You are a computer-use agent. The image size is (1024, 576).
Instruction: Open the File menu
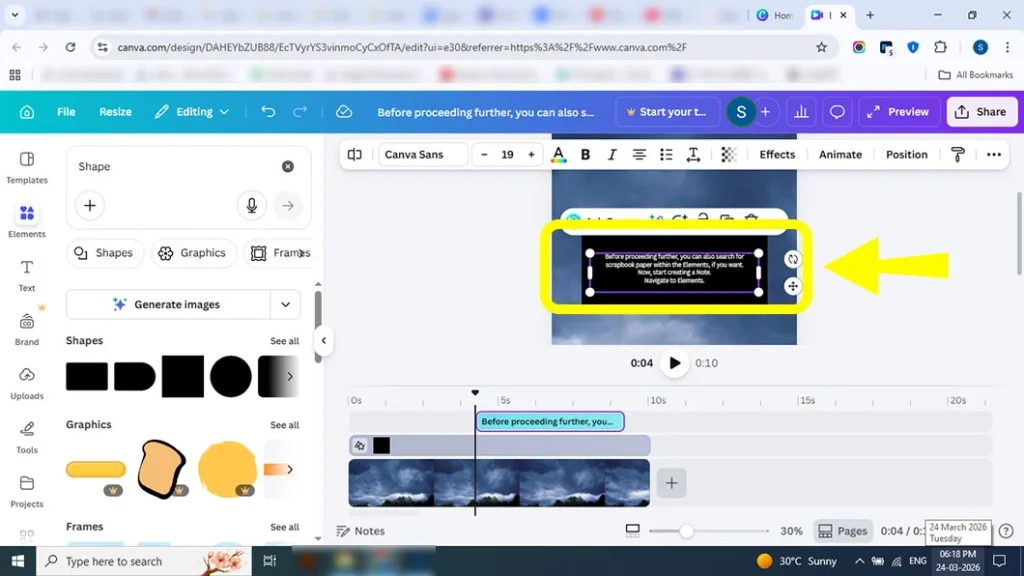[65, 111]
